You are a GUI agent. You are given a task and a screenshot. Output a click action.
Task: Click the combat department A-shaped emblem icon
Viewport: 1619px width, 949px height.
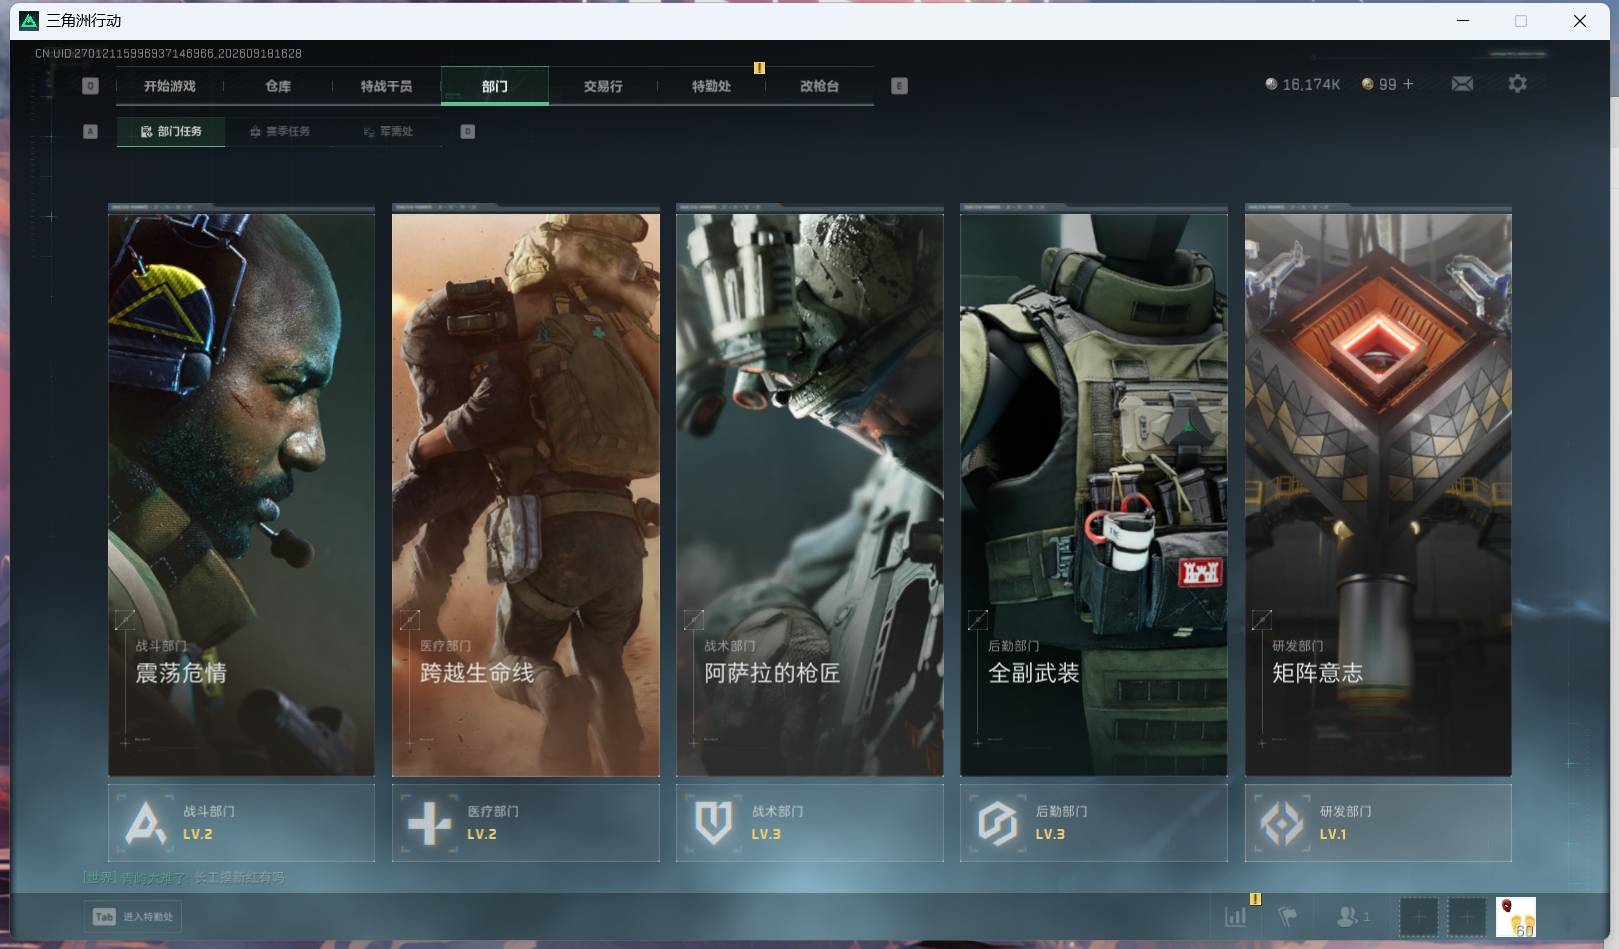coord(146,824)
